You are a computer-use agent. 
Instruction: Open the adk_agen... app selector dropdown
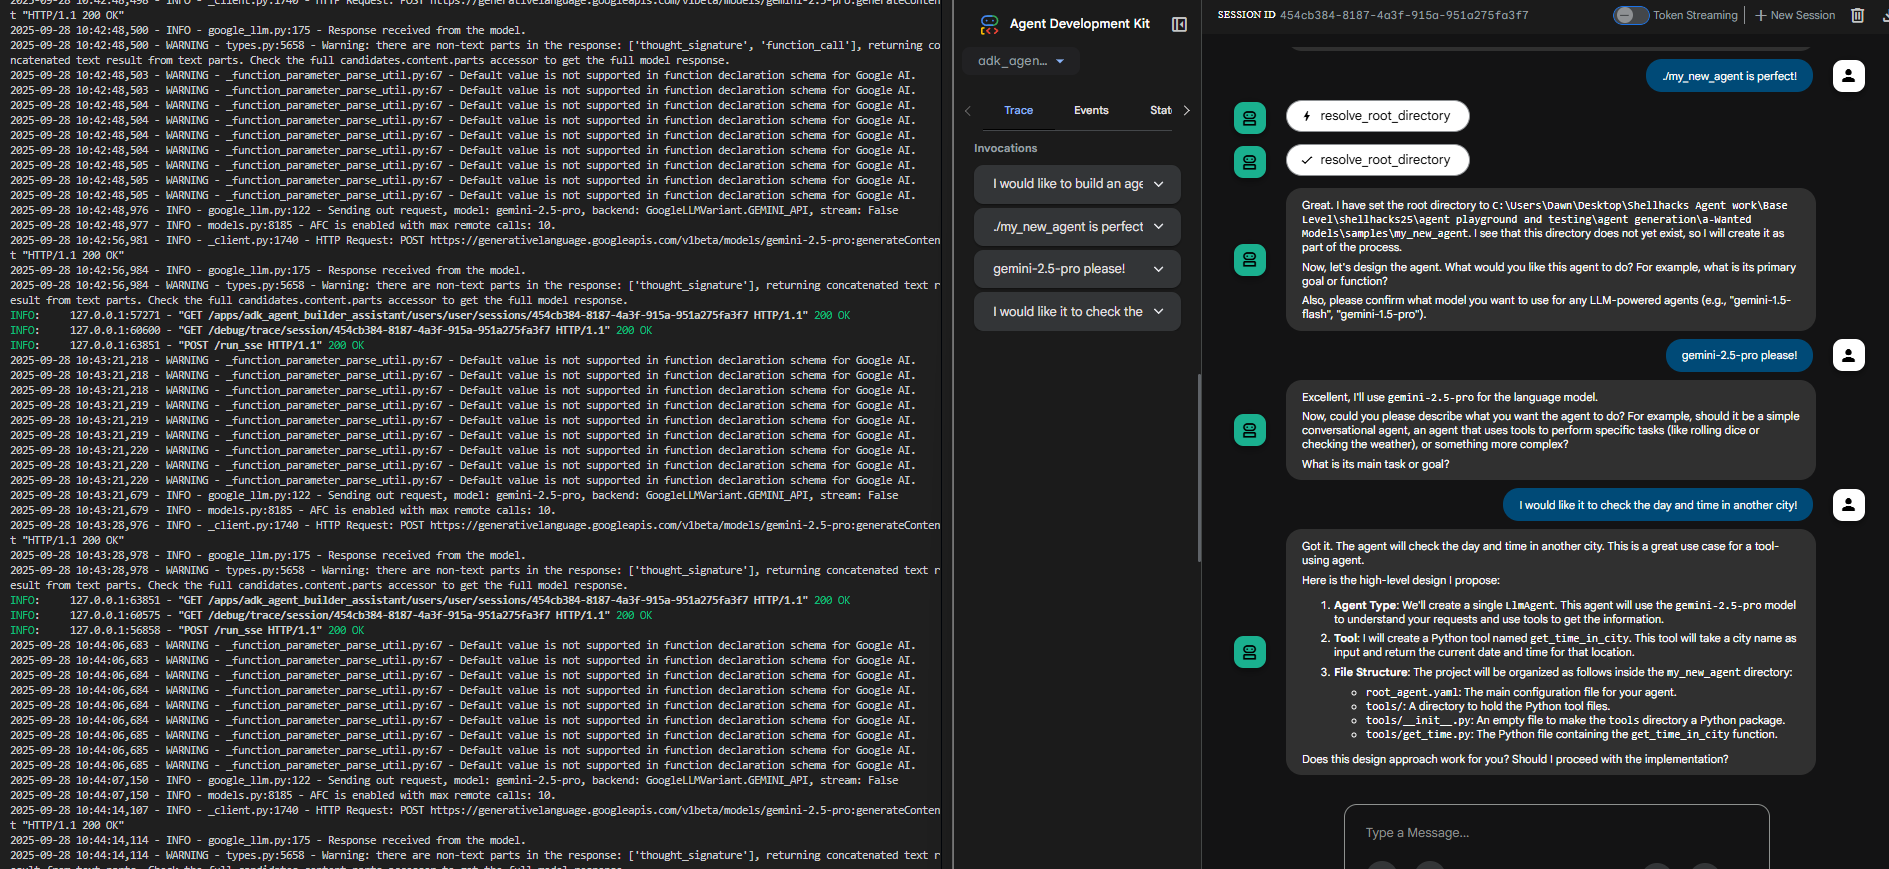(x=1021, y=61)
